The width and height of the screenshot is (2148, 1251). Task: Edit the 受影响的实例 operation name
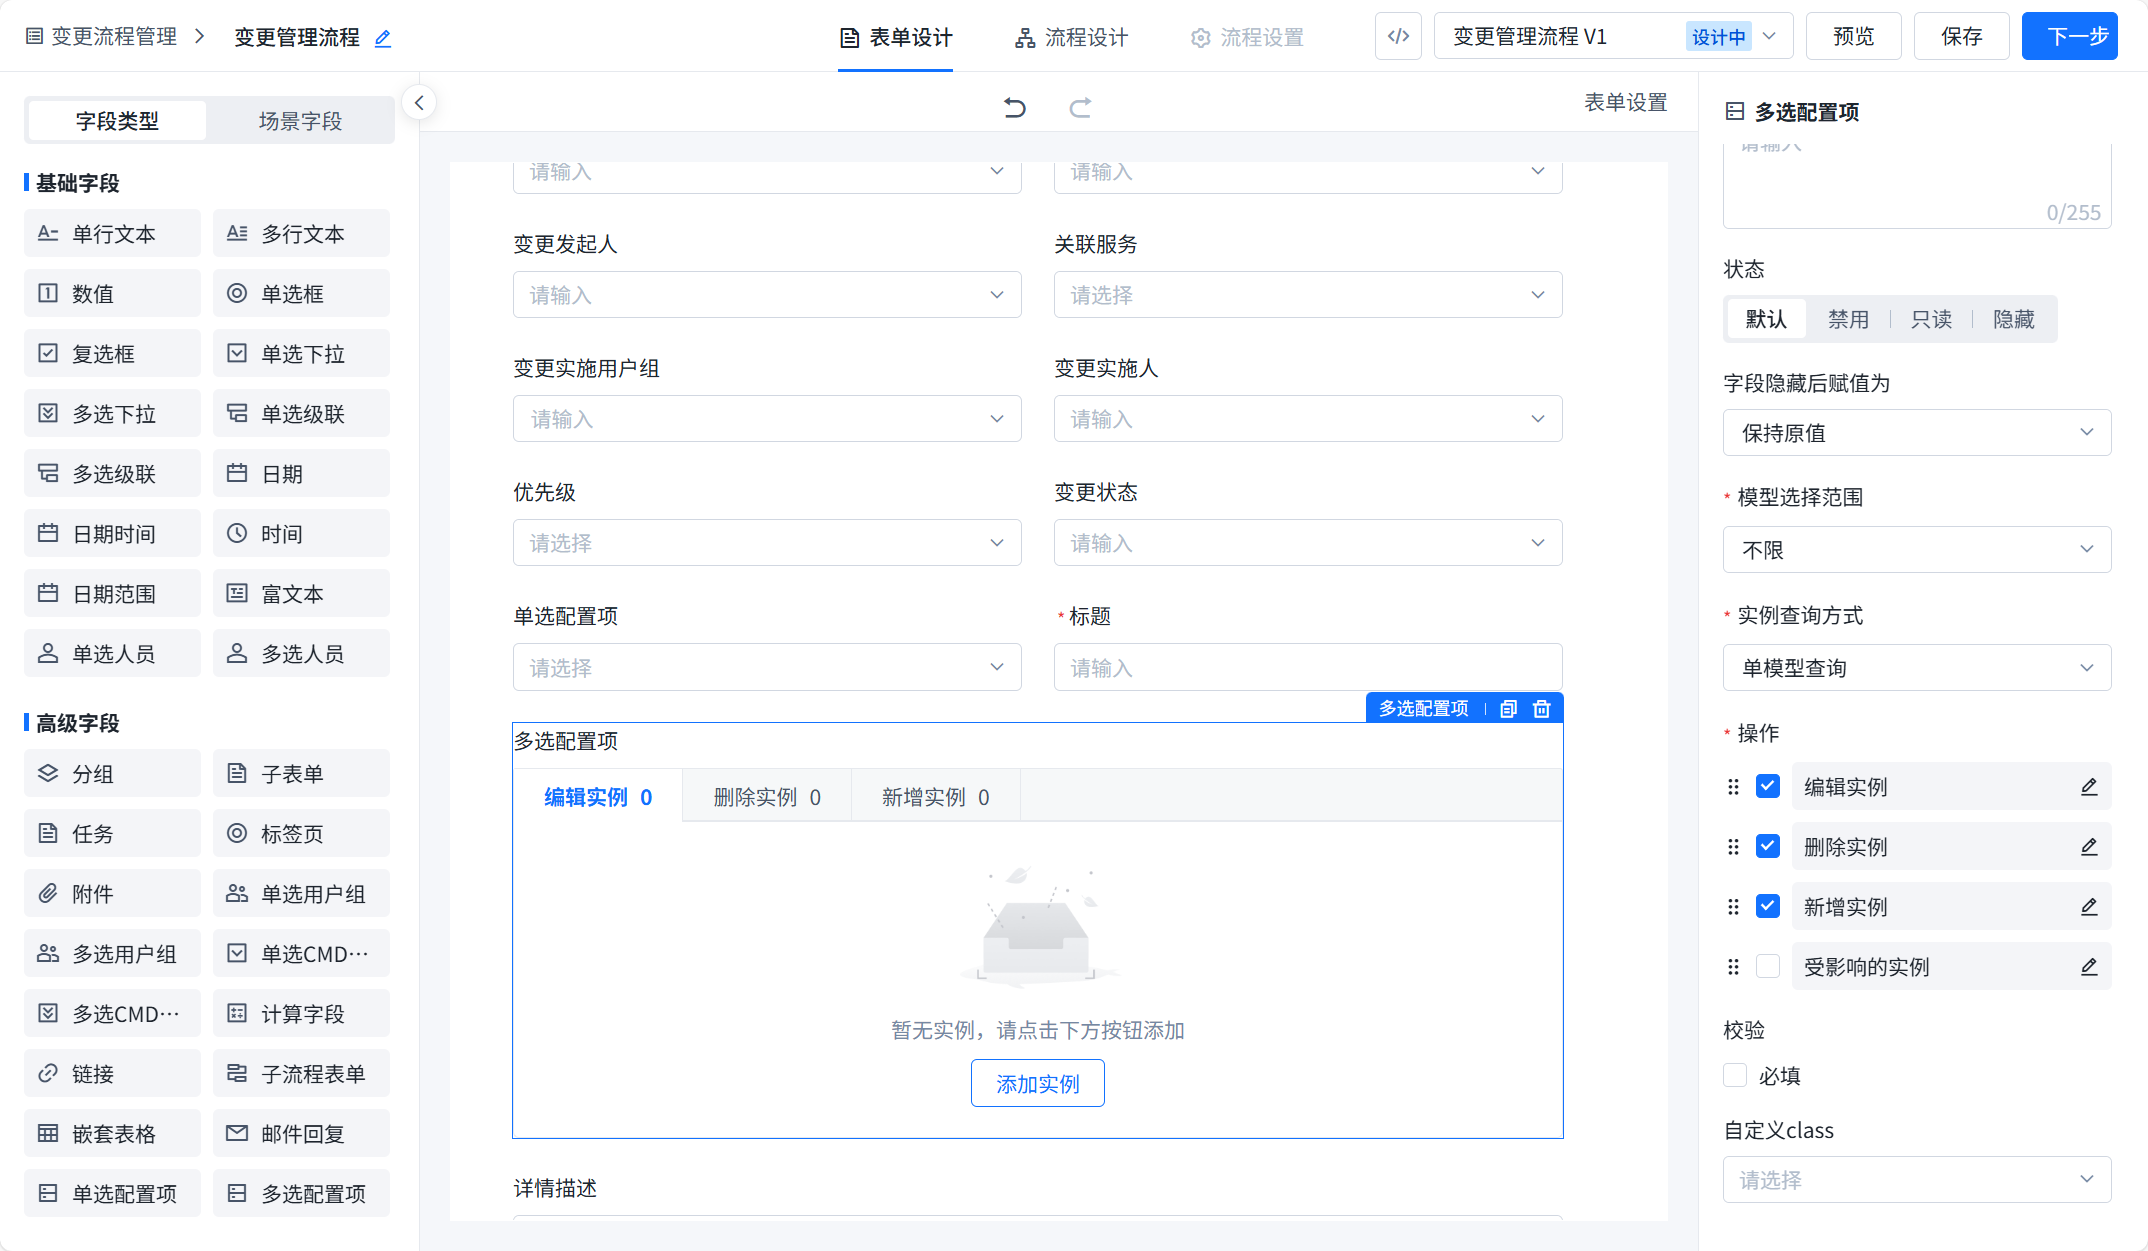point(2089,967)
